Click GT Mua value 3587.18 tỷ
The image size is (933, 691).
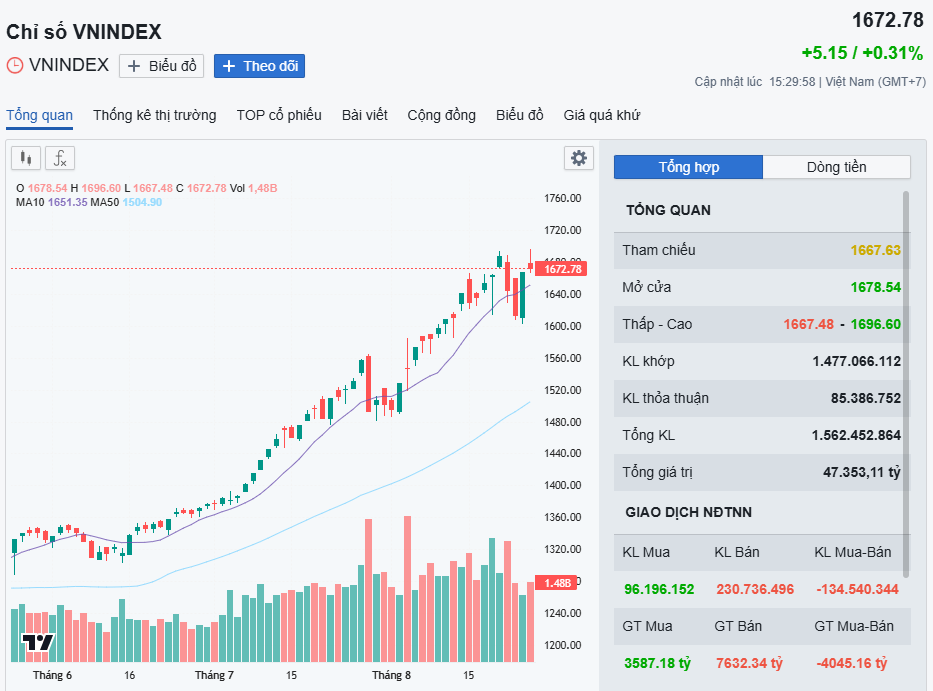pos(658,663)
